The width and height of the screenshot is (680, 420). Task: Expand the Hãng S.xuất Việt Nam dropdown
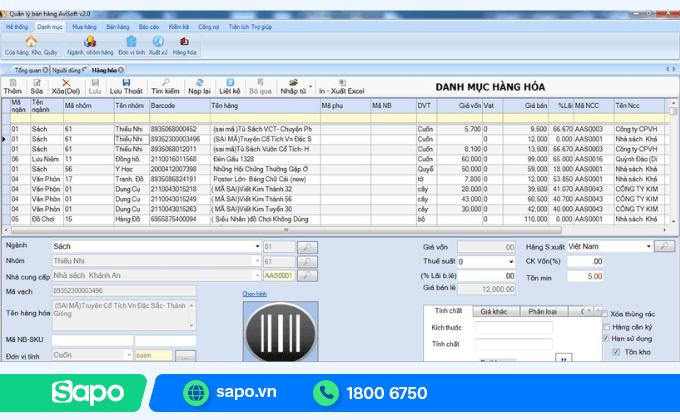tap(648, 246)
